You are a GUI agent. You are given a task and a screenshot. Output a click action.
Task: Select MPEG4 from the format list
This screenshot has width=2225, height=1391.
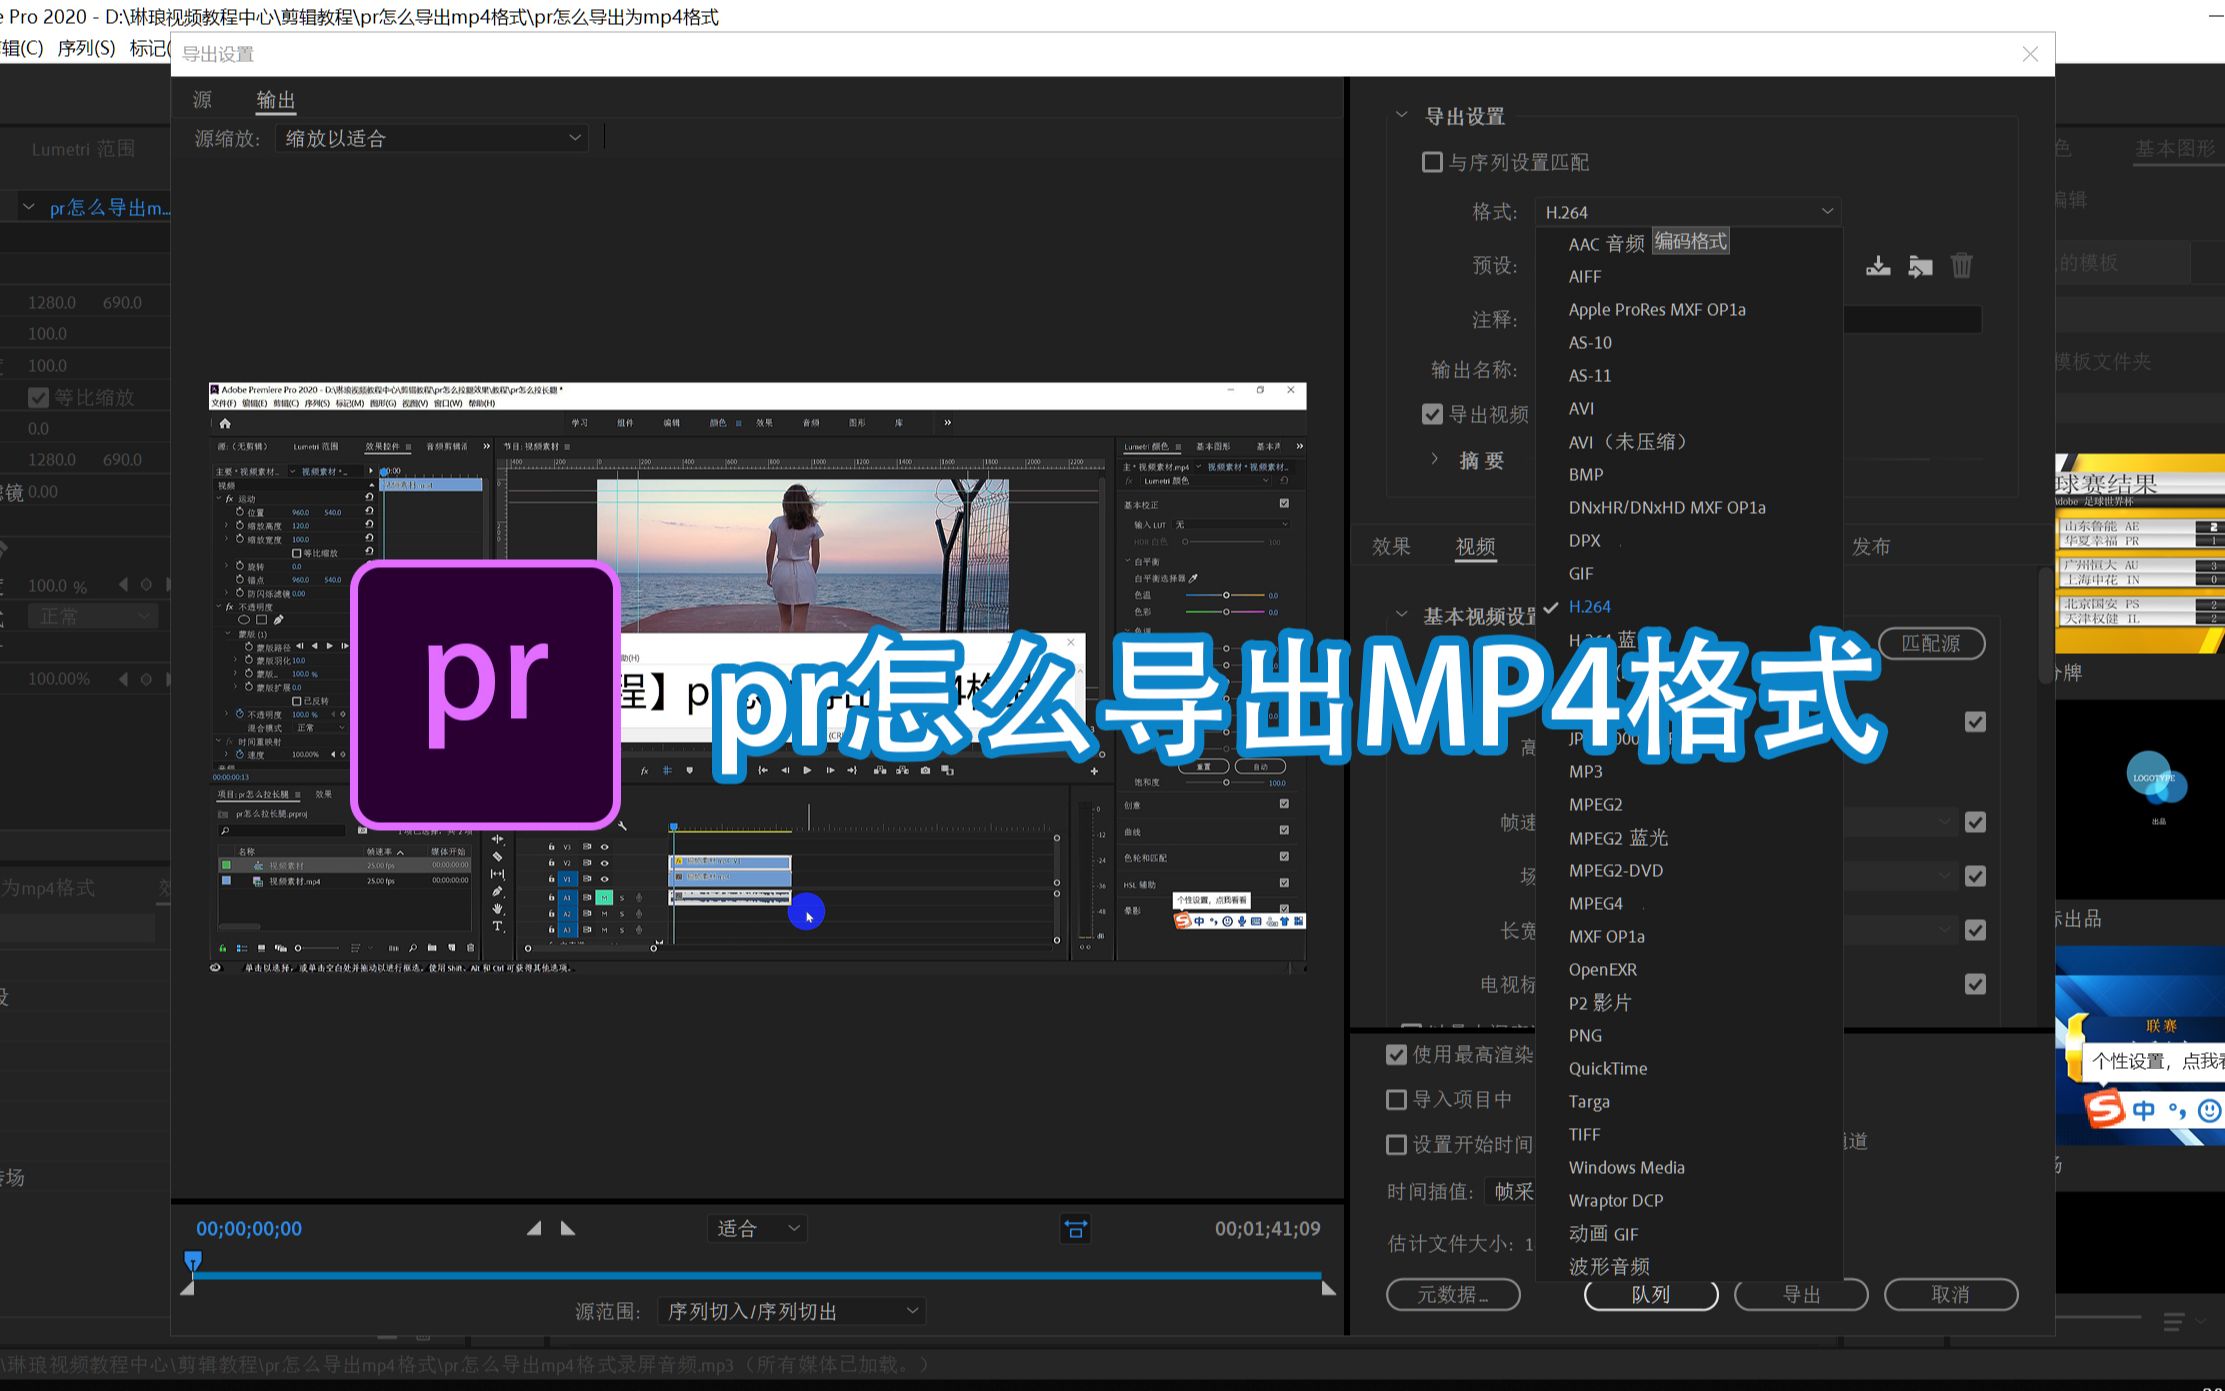click(1596, 903)
